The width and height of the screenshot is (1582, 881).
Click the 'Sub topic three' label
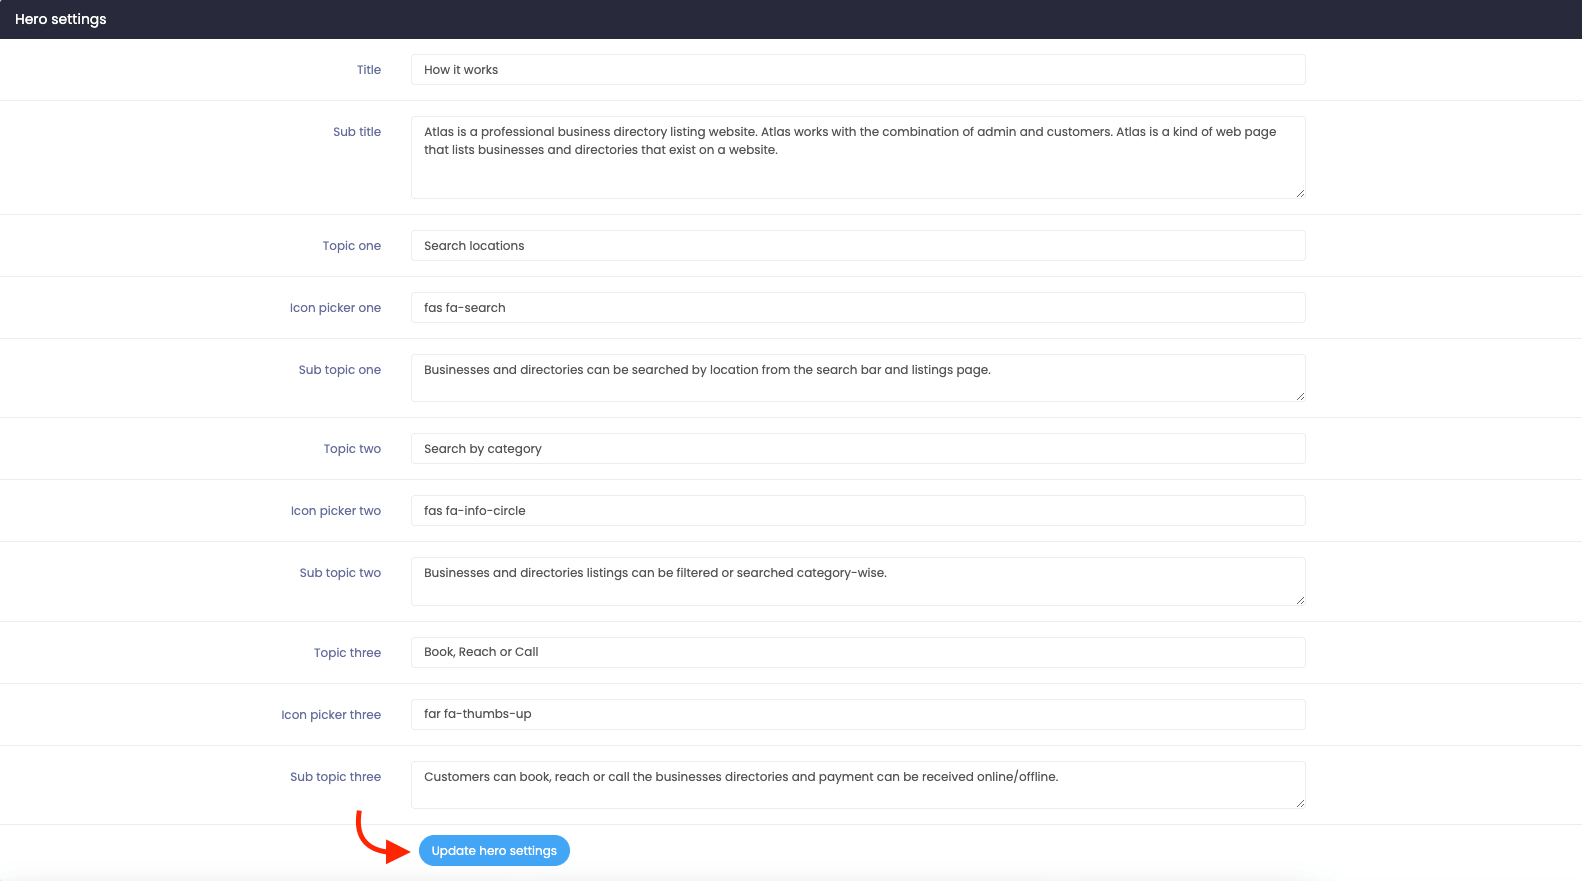pos(335,777)
